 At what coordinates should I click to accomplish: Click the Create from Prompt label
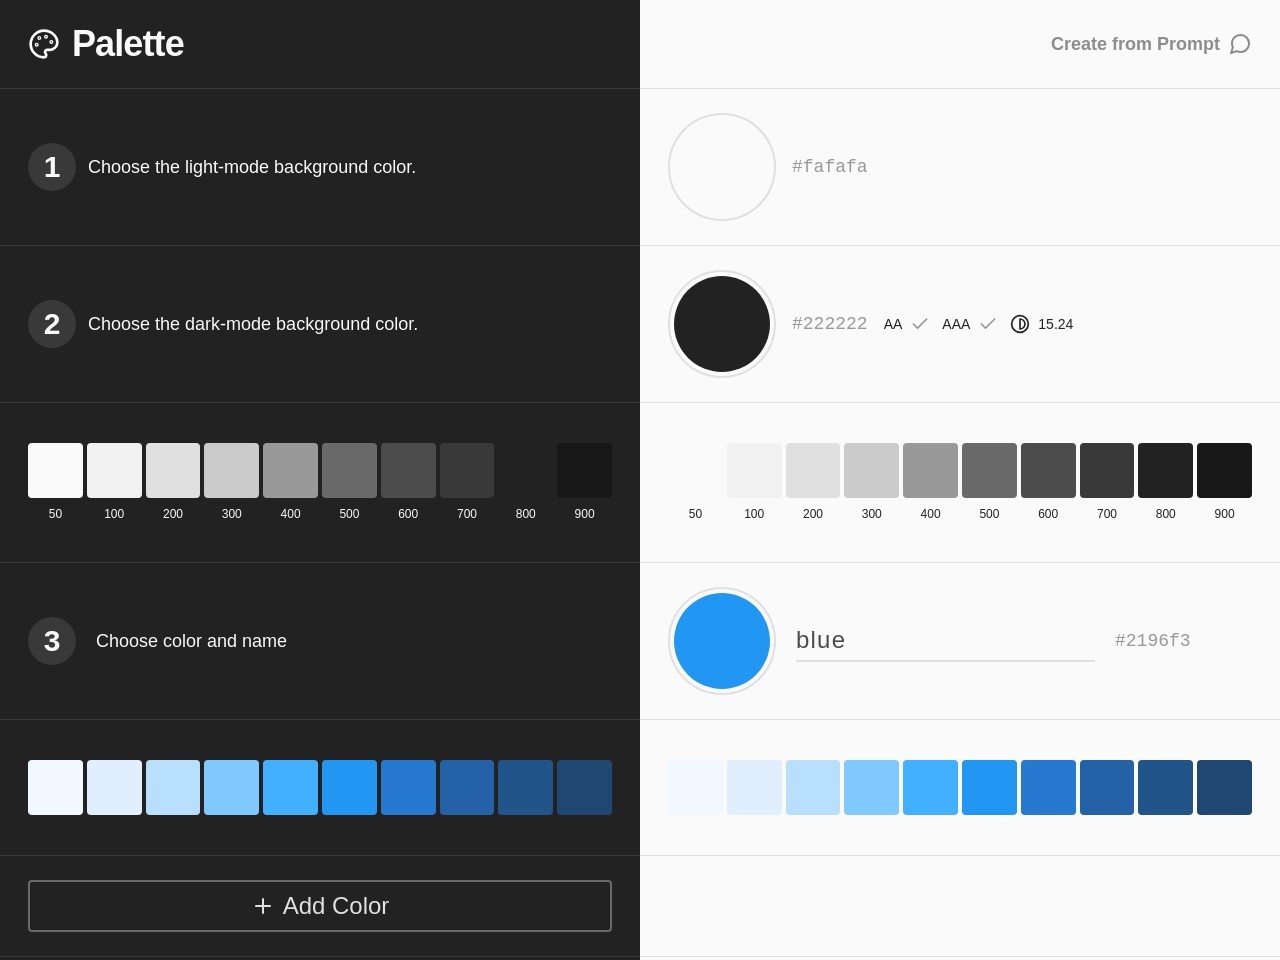click(x=1134, y=44)
